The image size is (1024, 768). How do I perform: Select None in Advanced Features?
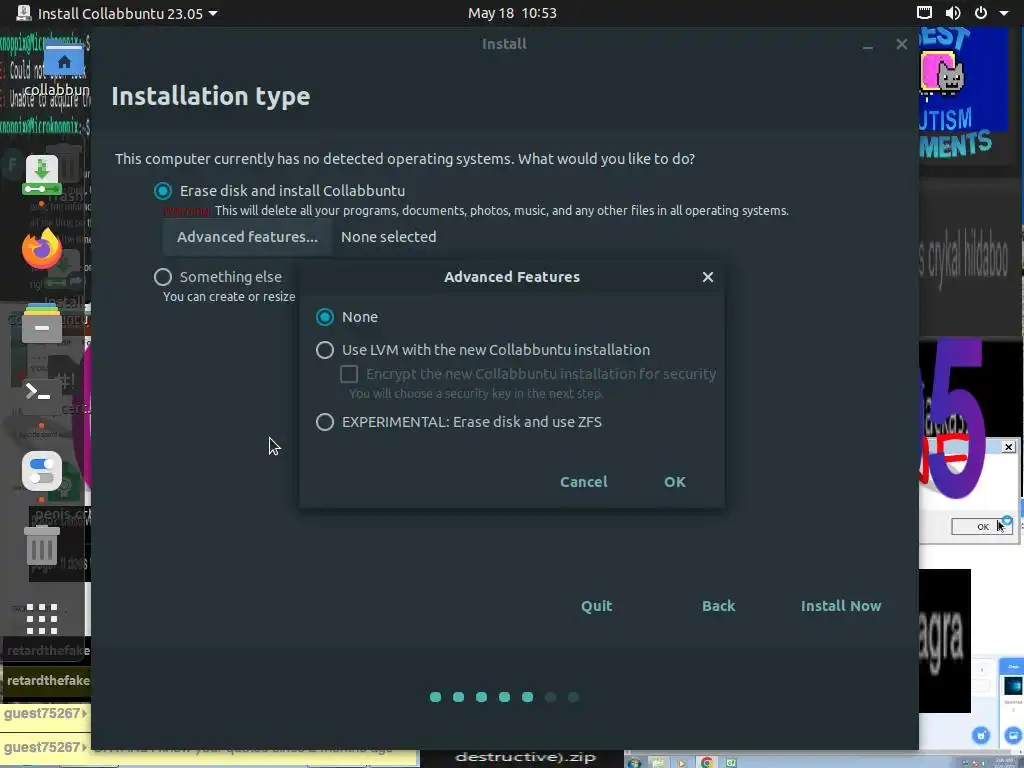pos(325,317)
